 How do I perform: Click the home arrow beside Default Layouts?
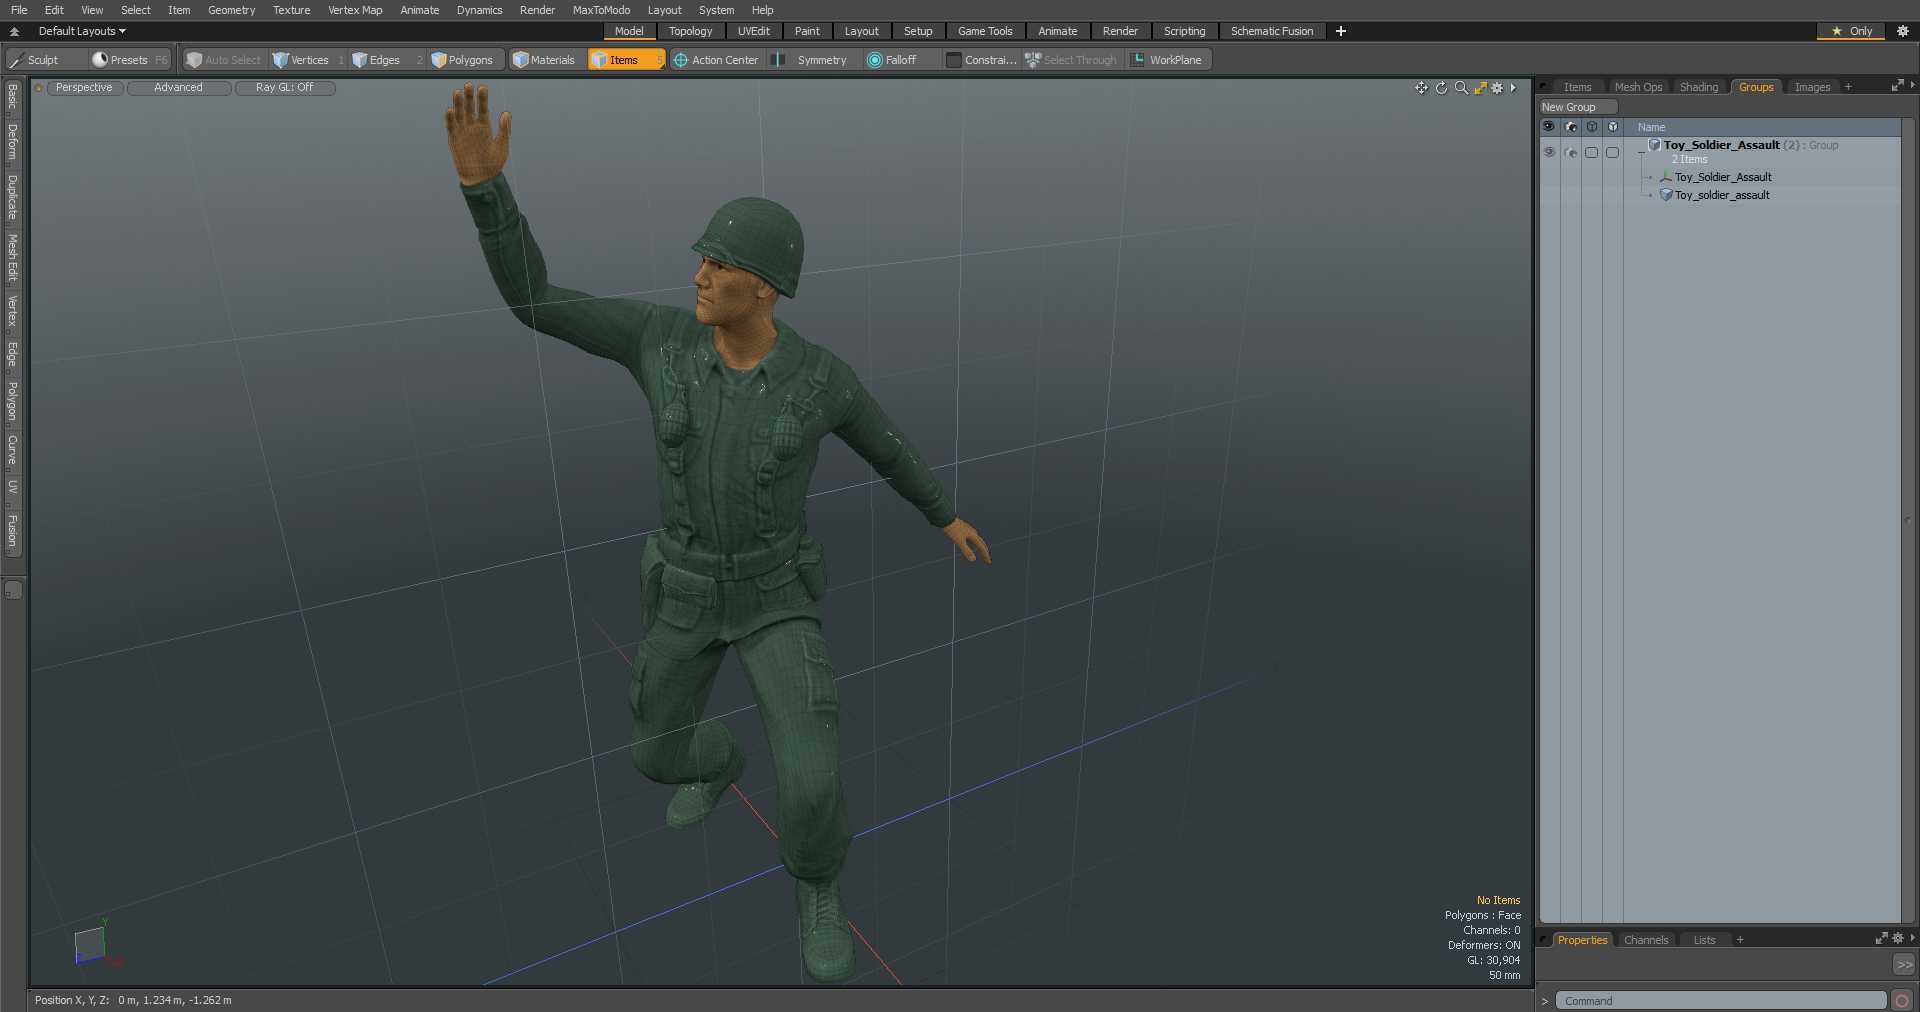[x=14, y=31]
